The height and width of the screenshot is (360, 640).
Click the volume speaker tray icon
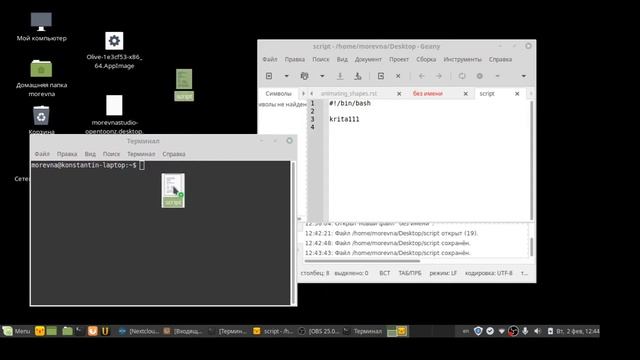pos(538,331)
